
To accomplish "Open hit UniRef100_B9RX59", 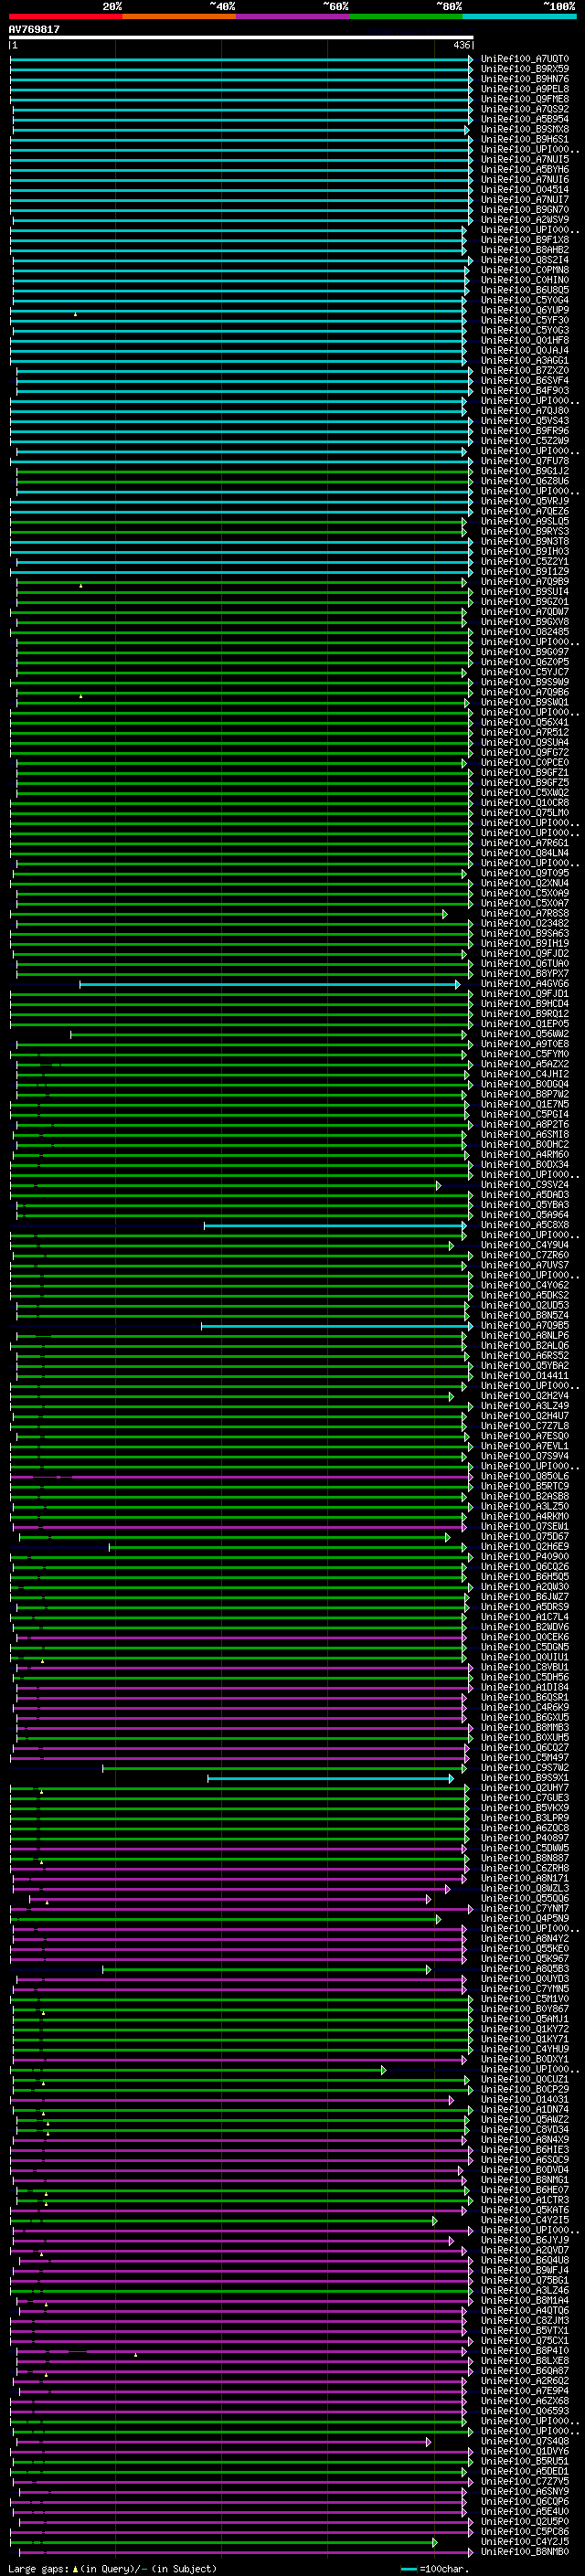I will pyautogui.click(x=525, y=69).
